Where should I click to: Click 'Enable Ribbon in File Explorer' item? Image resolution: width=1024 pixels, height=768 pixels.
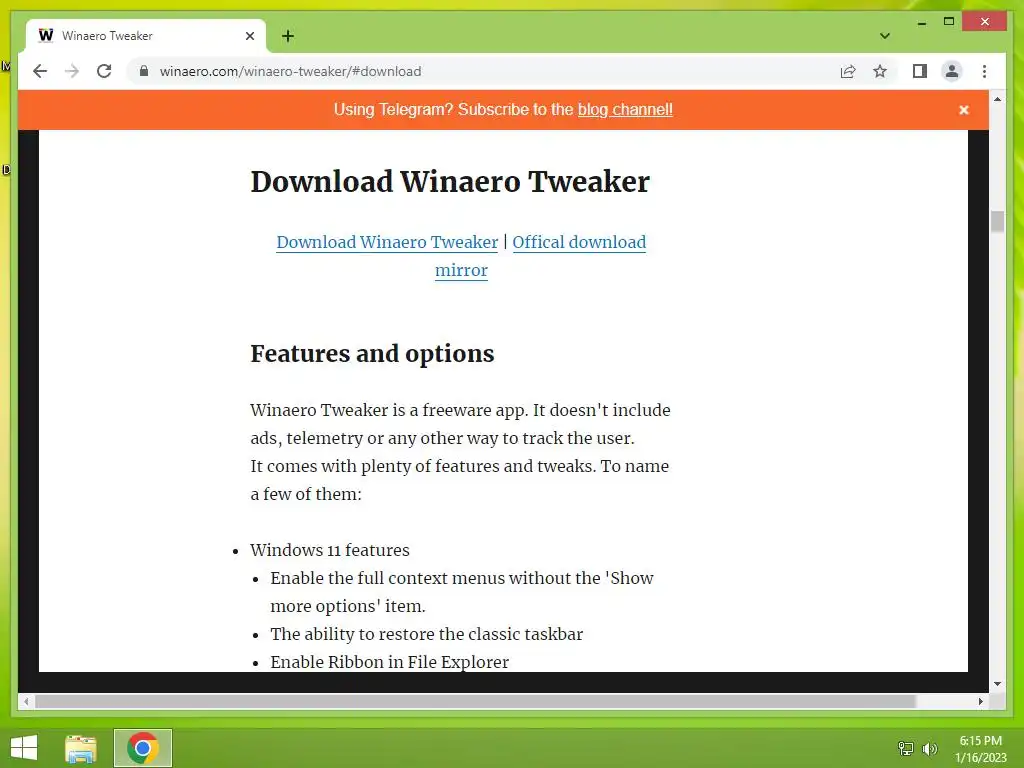pos(389,662)
